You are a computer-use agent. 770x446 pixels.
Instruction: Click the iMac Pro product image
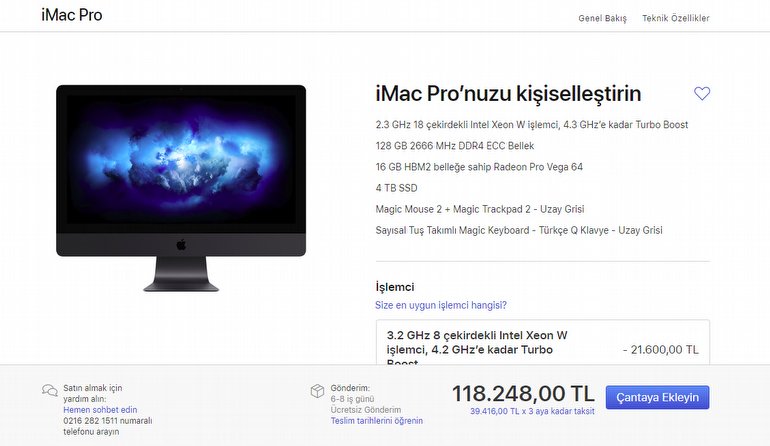181,188
